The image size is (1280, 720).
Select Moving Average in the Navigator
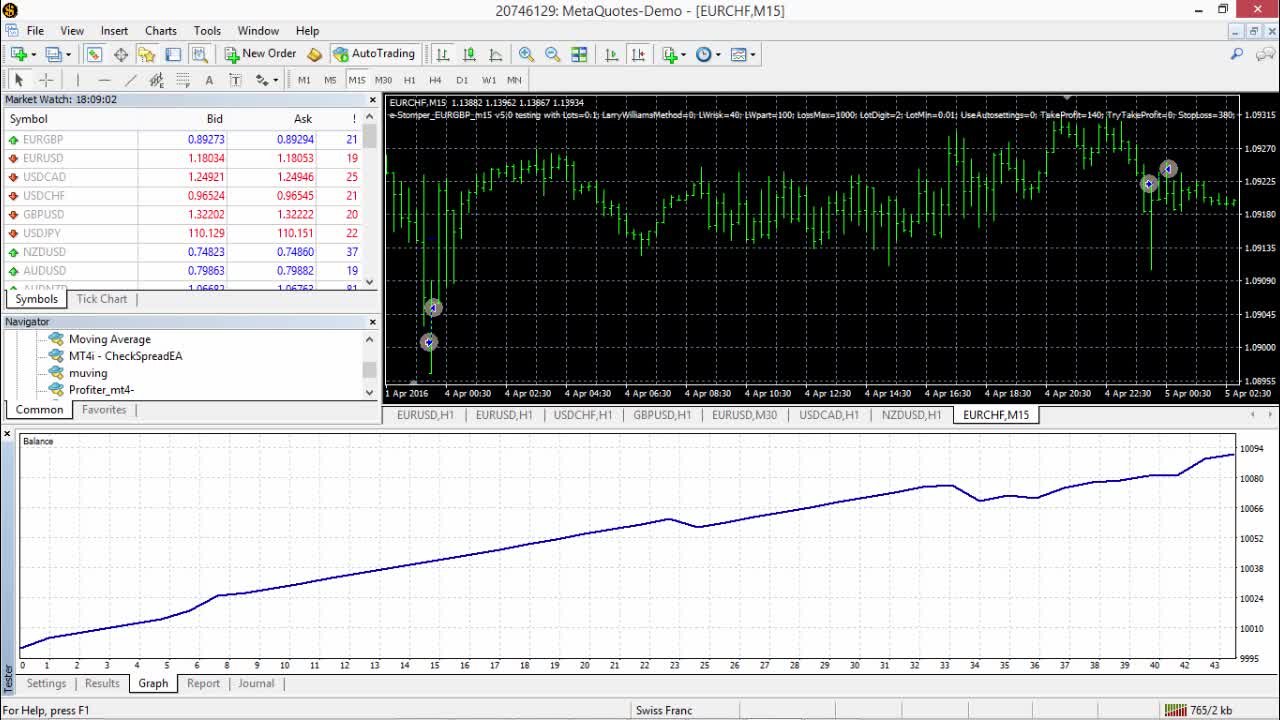[110, 339]
